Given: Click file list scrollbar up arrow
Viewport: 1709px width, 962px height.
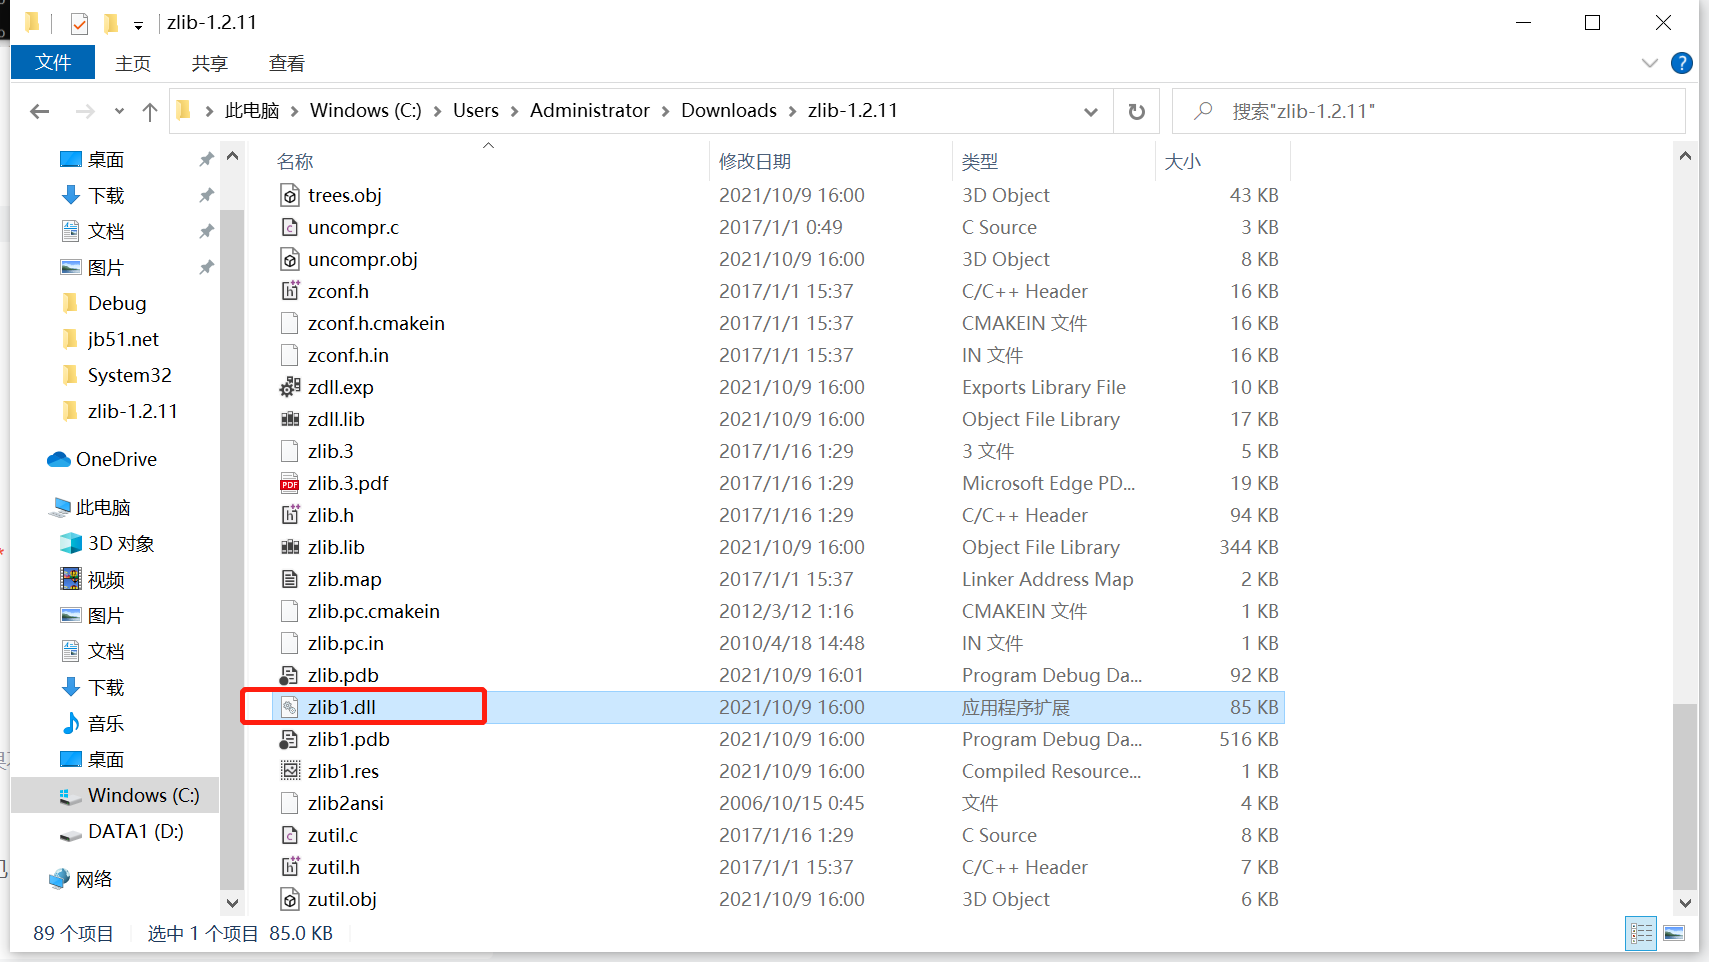Looking at the screenshot, I should 1685,155.
